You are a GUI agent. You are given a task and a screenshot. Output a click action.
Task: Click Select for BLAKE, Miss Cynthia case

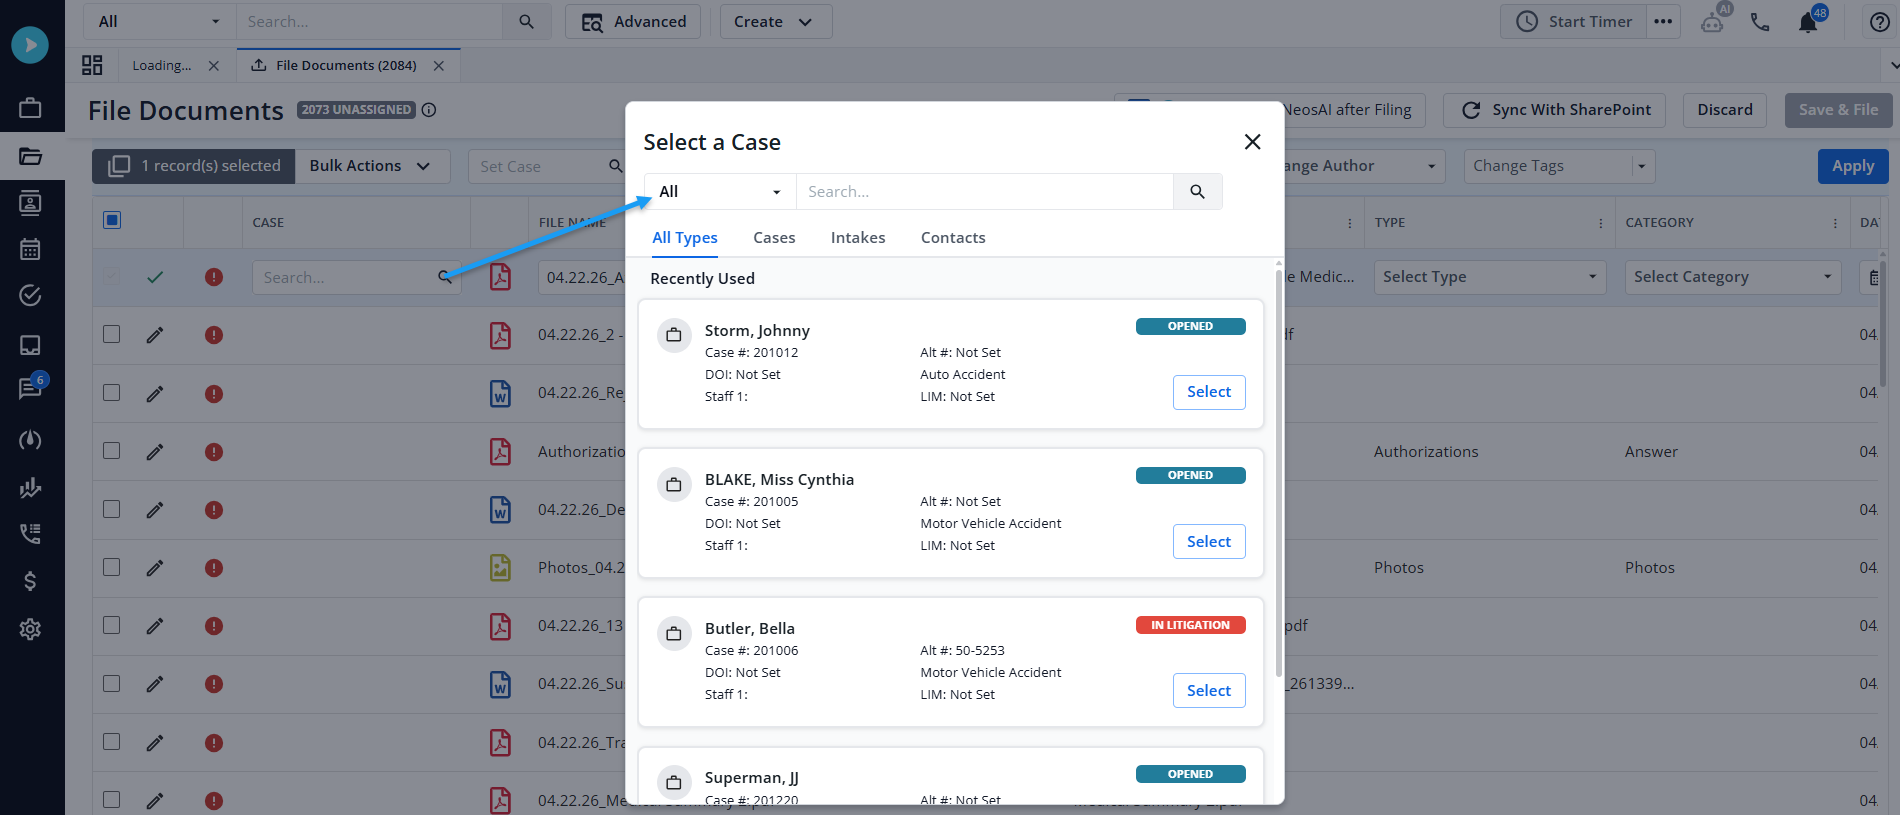coord(1209,542)
